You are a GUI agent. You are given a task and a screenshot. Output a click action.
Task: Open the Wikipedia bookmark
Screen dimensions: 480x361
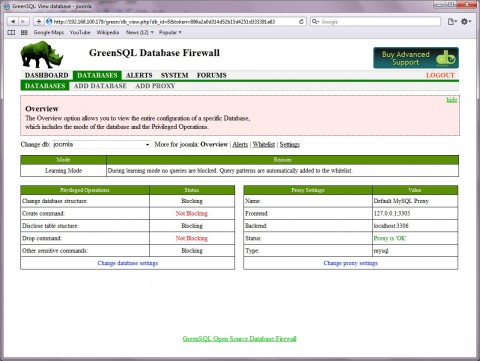pos(108,32)
